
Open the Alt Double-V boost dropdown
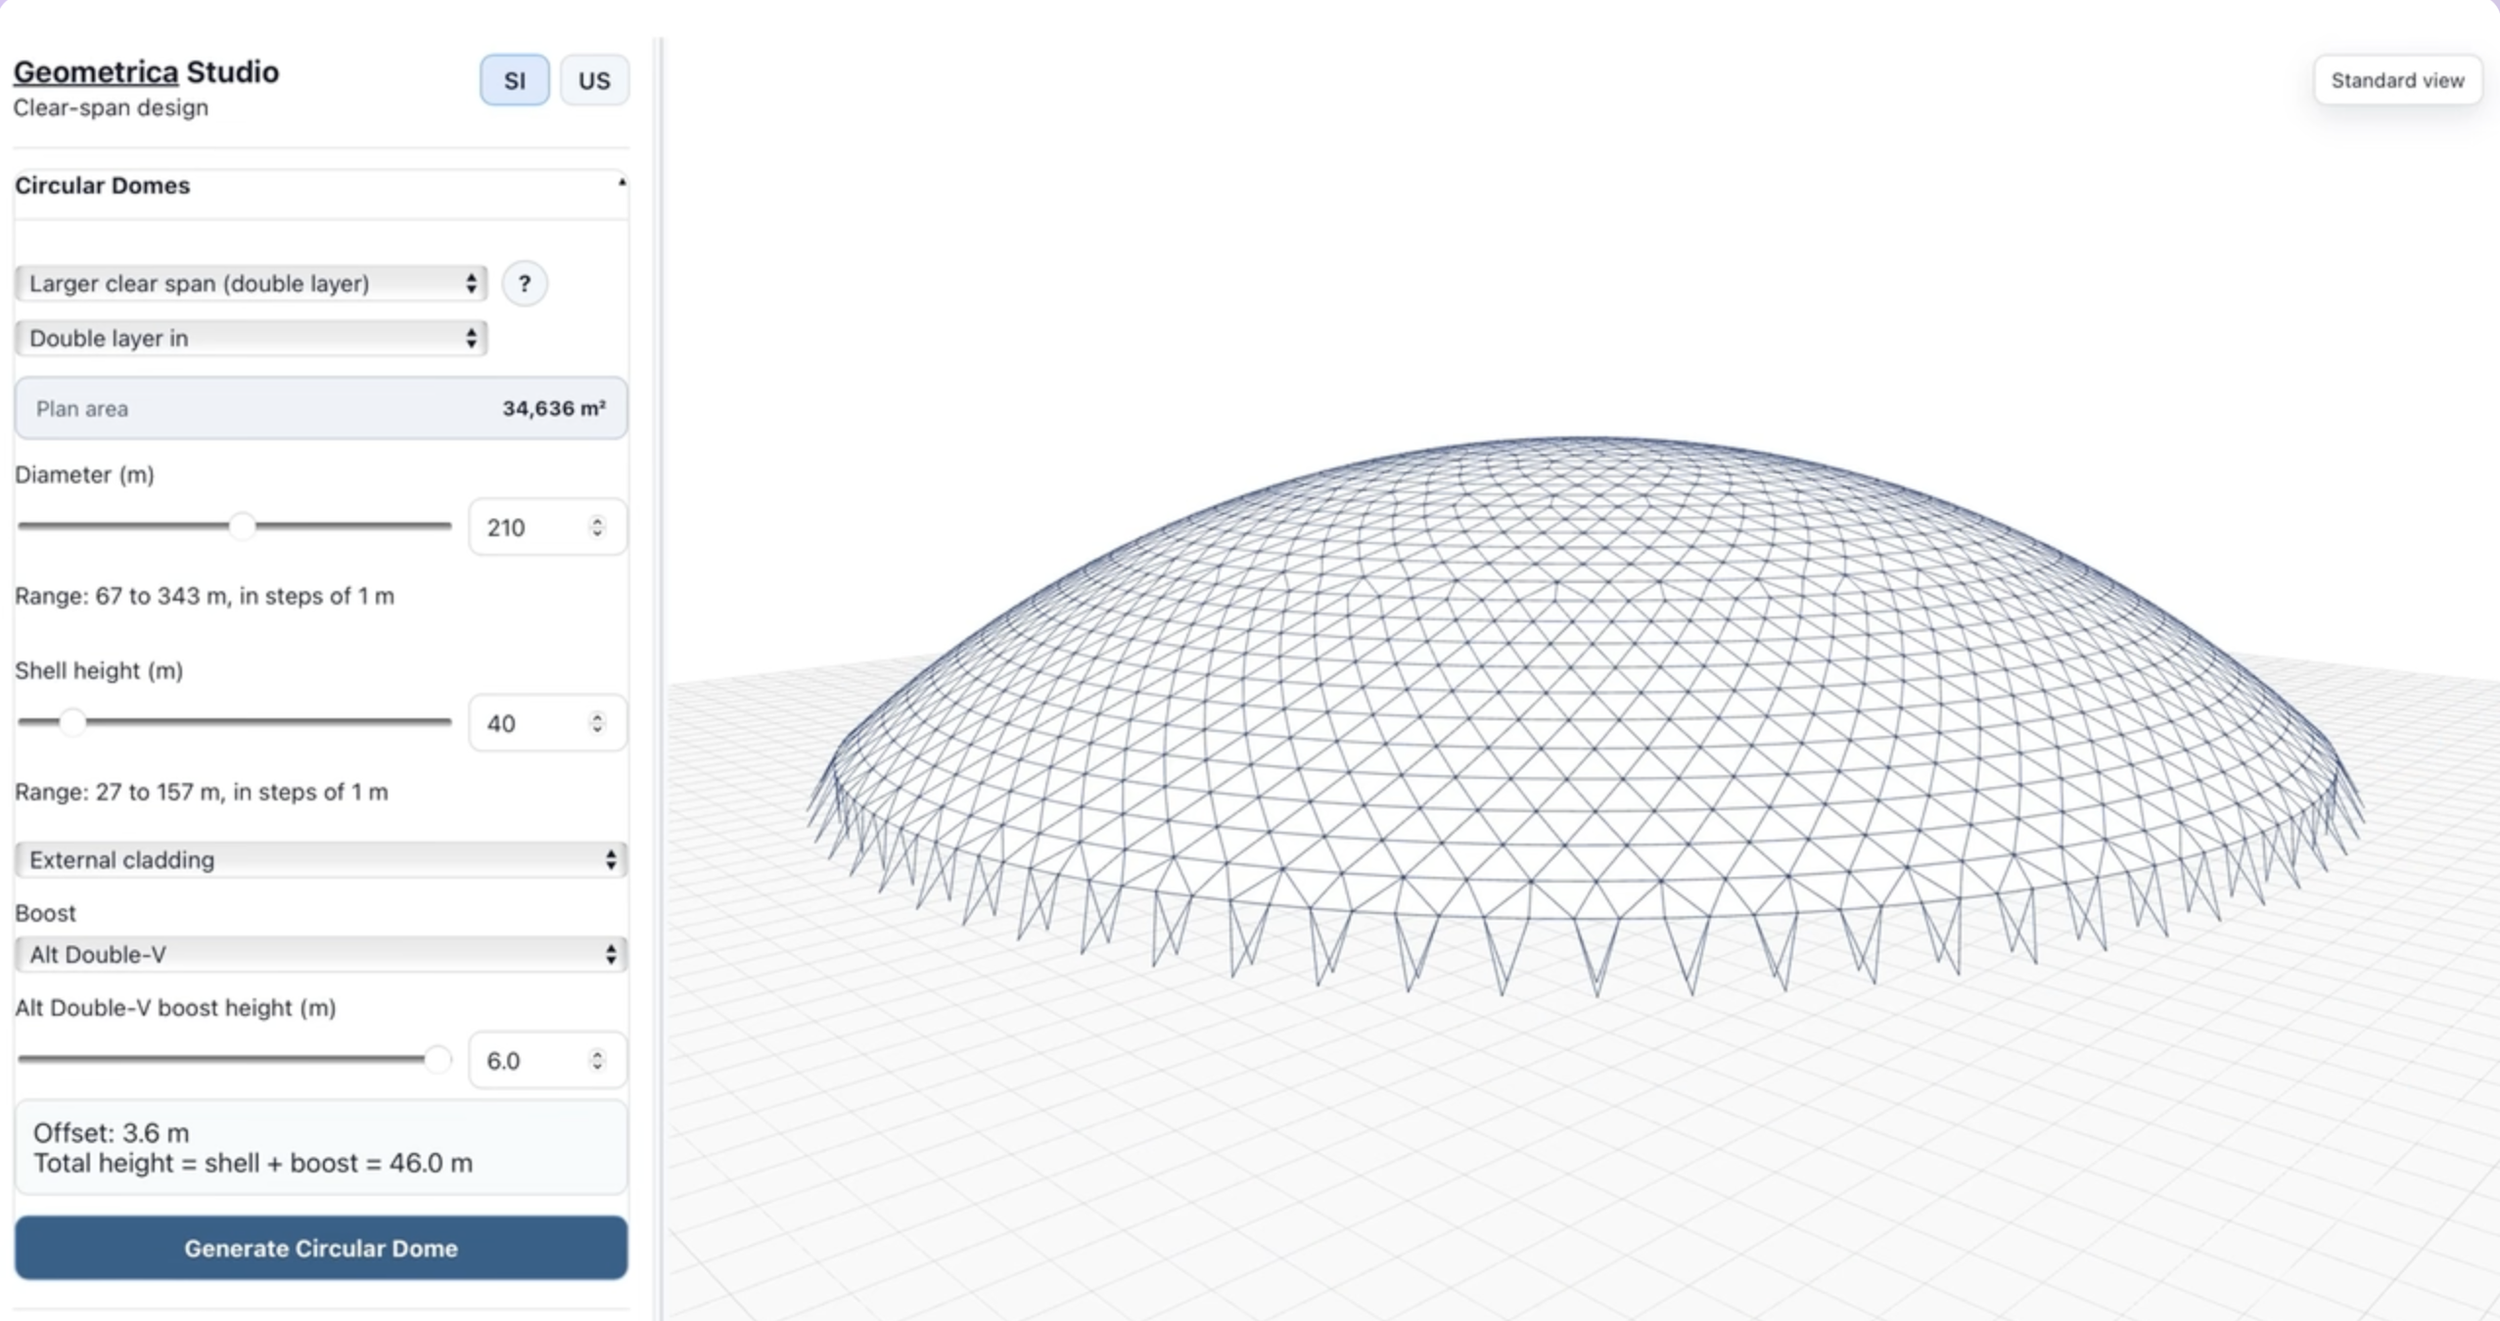321,954
